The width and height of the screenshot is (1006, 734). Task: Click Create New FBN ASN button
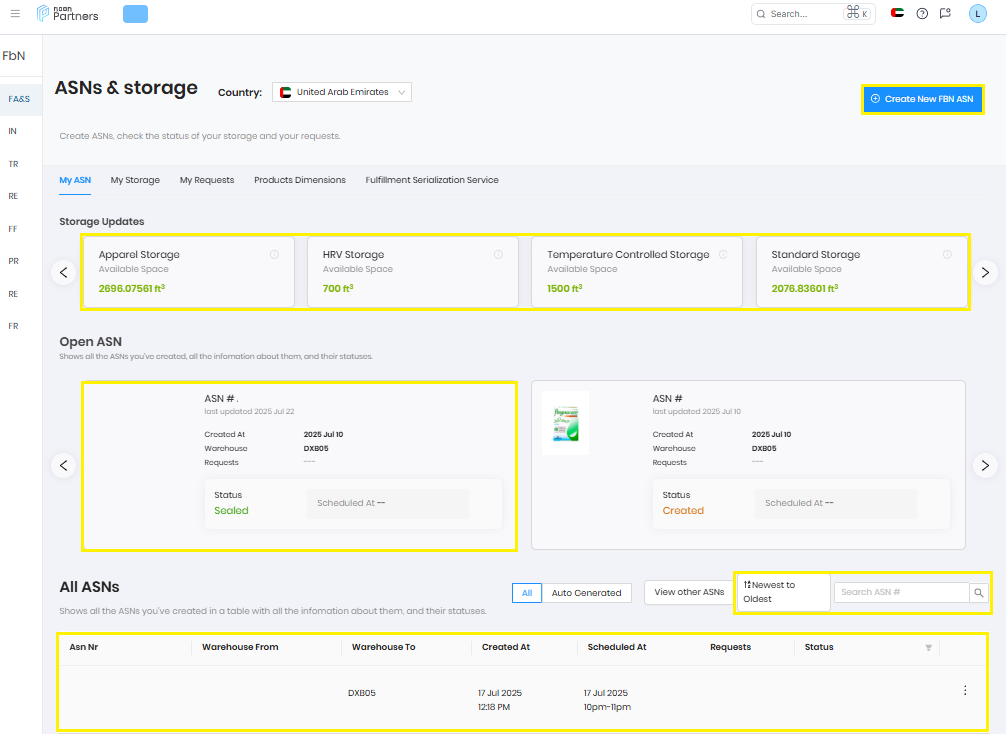(923, 99)
